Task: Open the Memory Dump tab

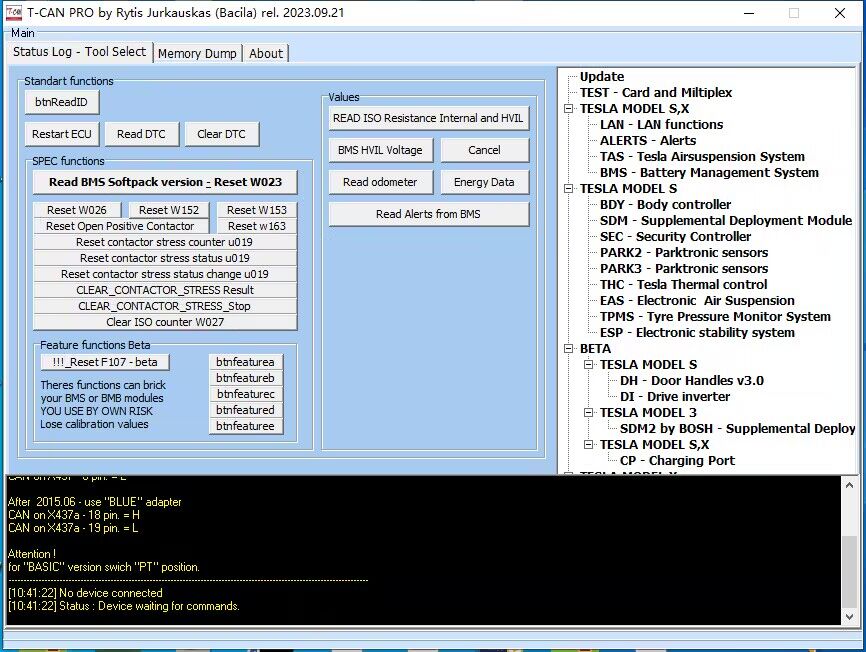Action: click(197, 54)
